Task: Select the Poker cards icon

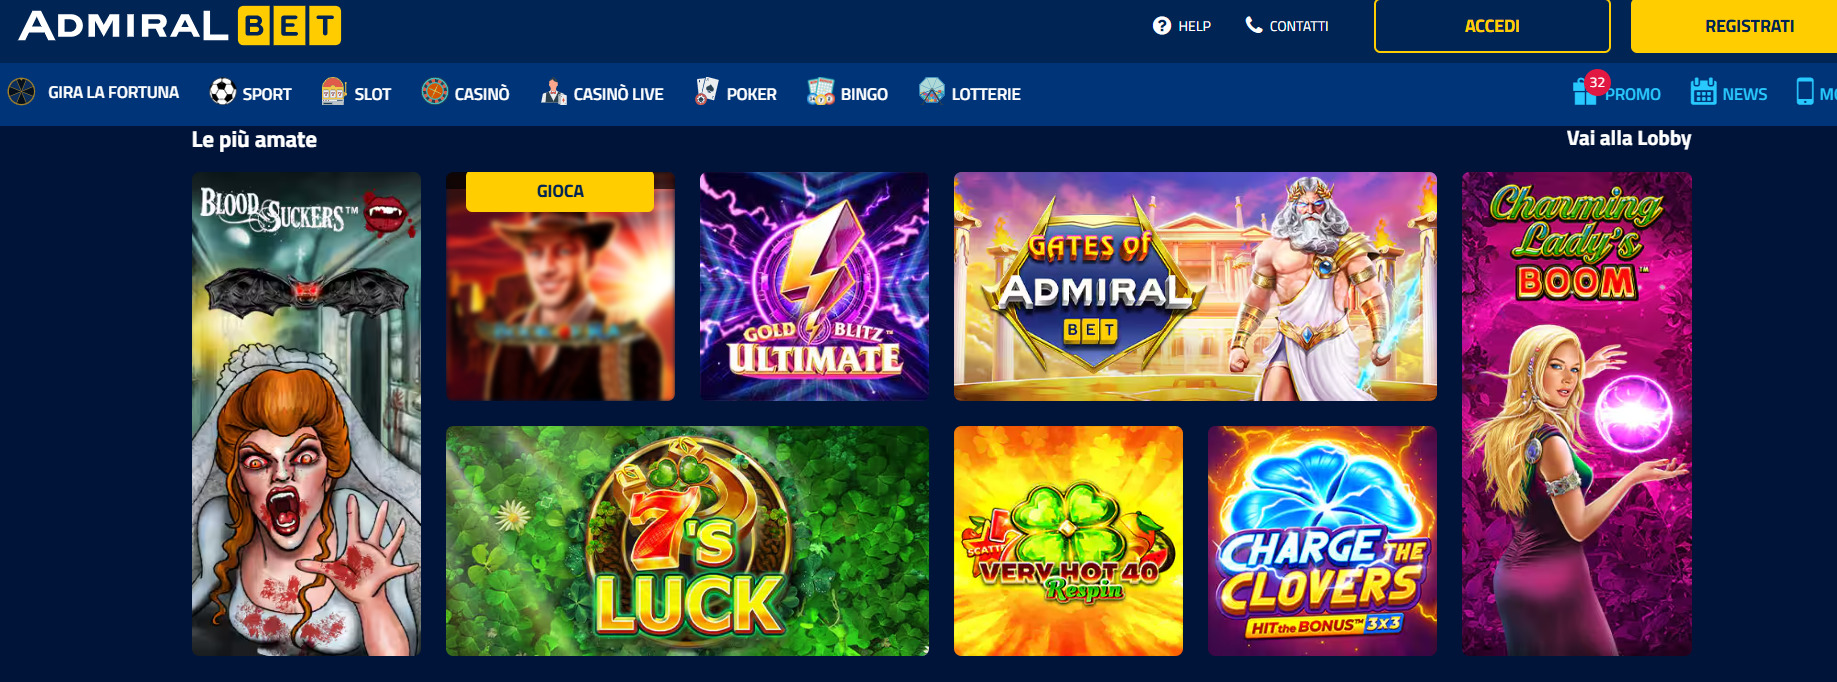Action: [x=706, y=91]
